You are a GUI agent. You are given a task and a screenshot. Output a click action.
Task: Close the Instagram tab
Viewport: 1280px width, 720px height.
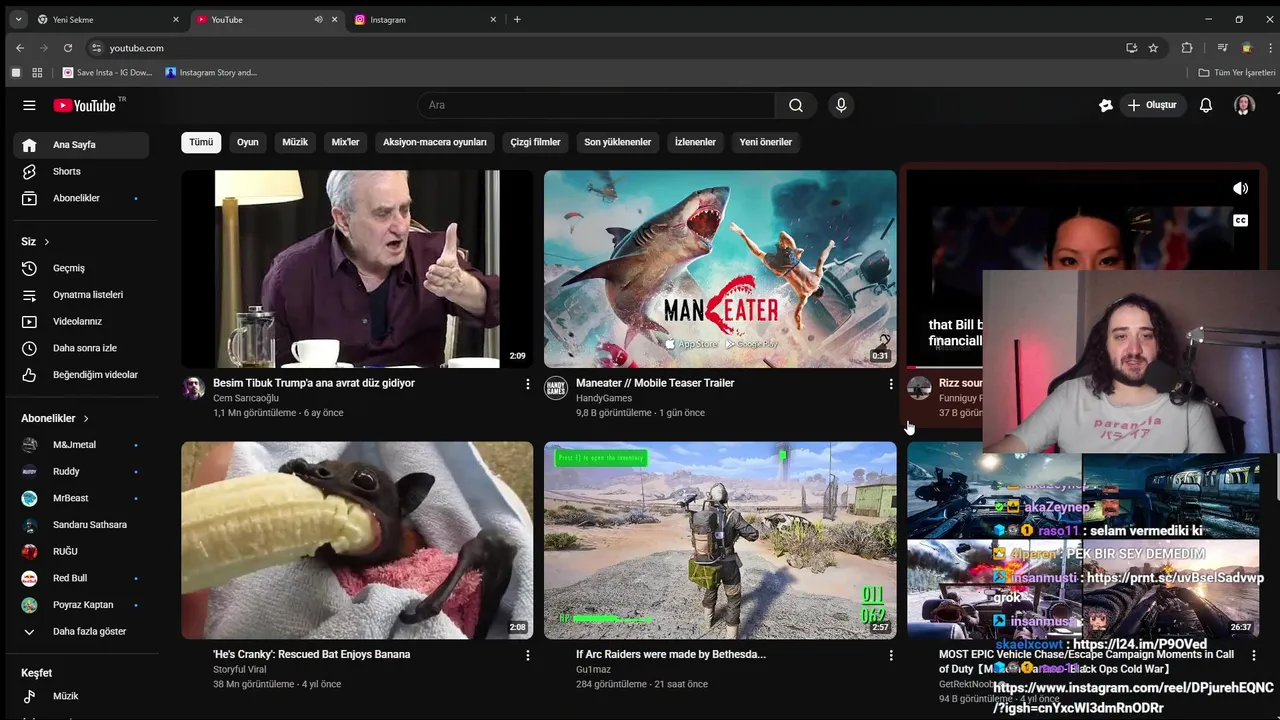[493, 19]
